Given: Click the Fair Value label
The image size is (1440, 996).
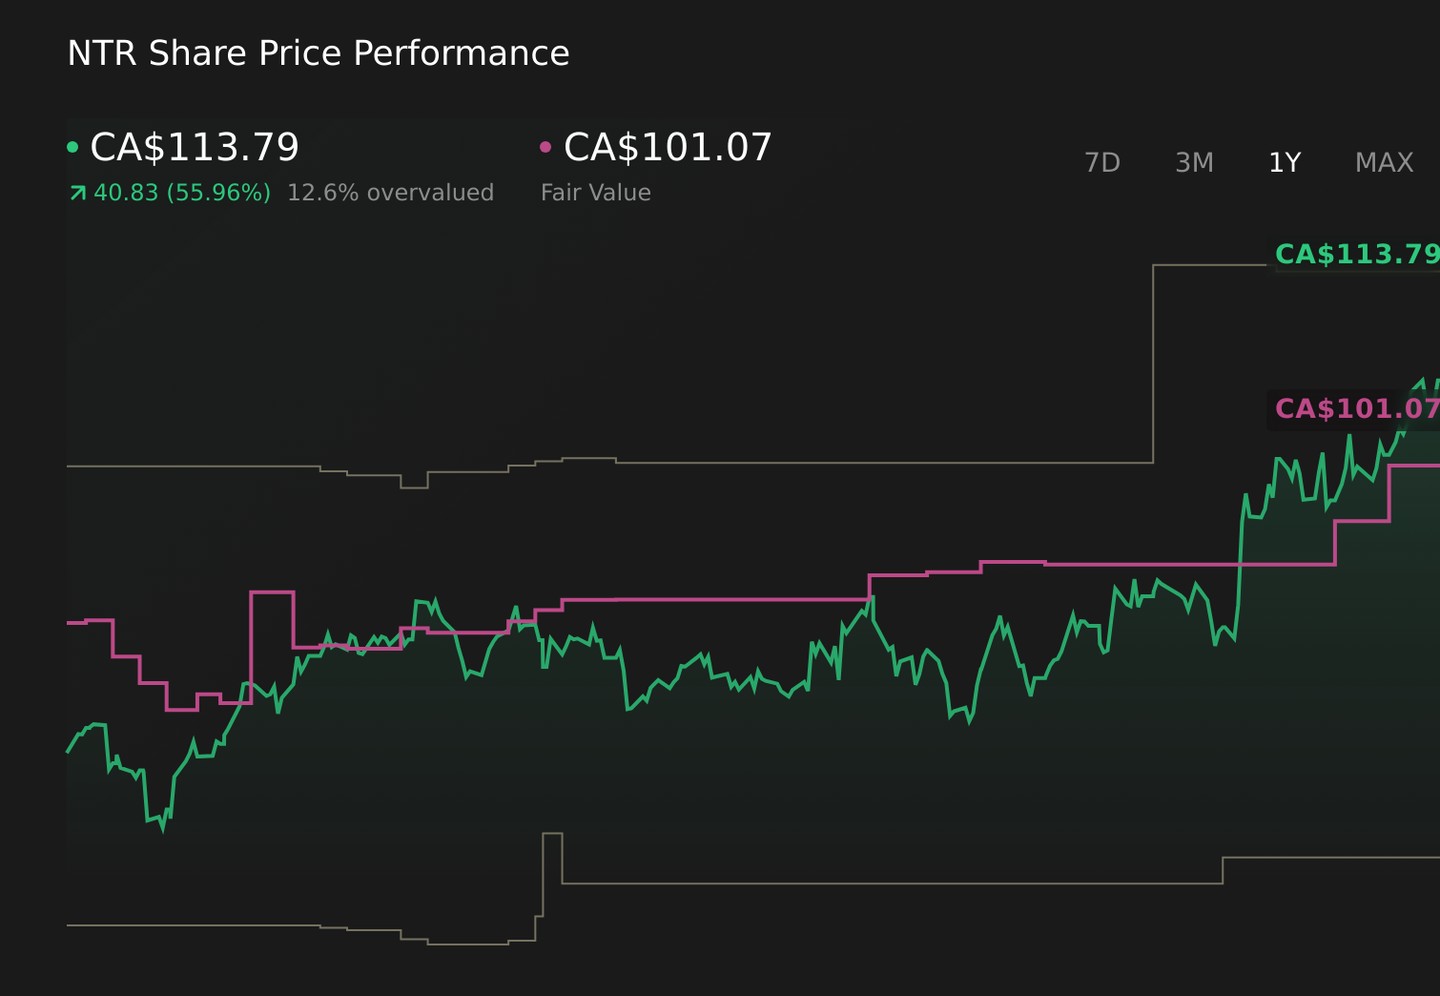Looking at the screenshot, I should tap(596, 193).
